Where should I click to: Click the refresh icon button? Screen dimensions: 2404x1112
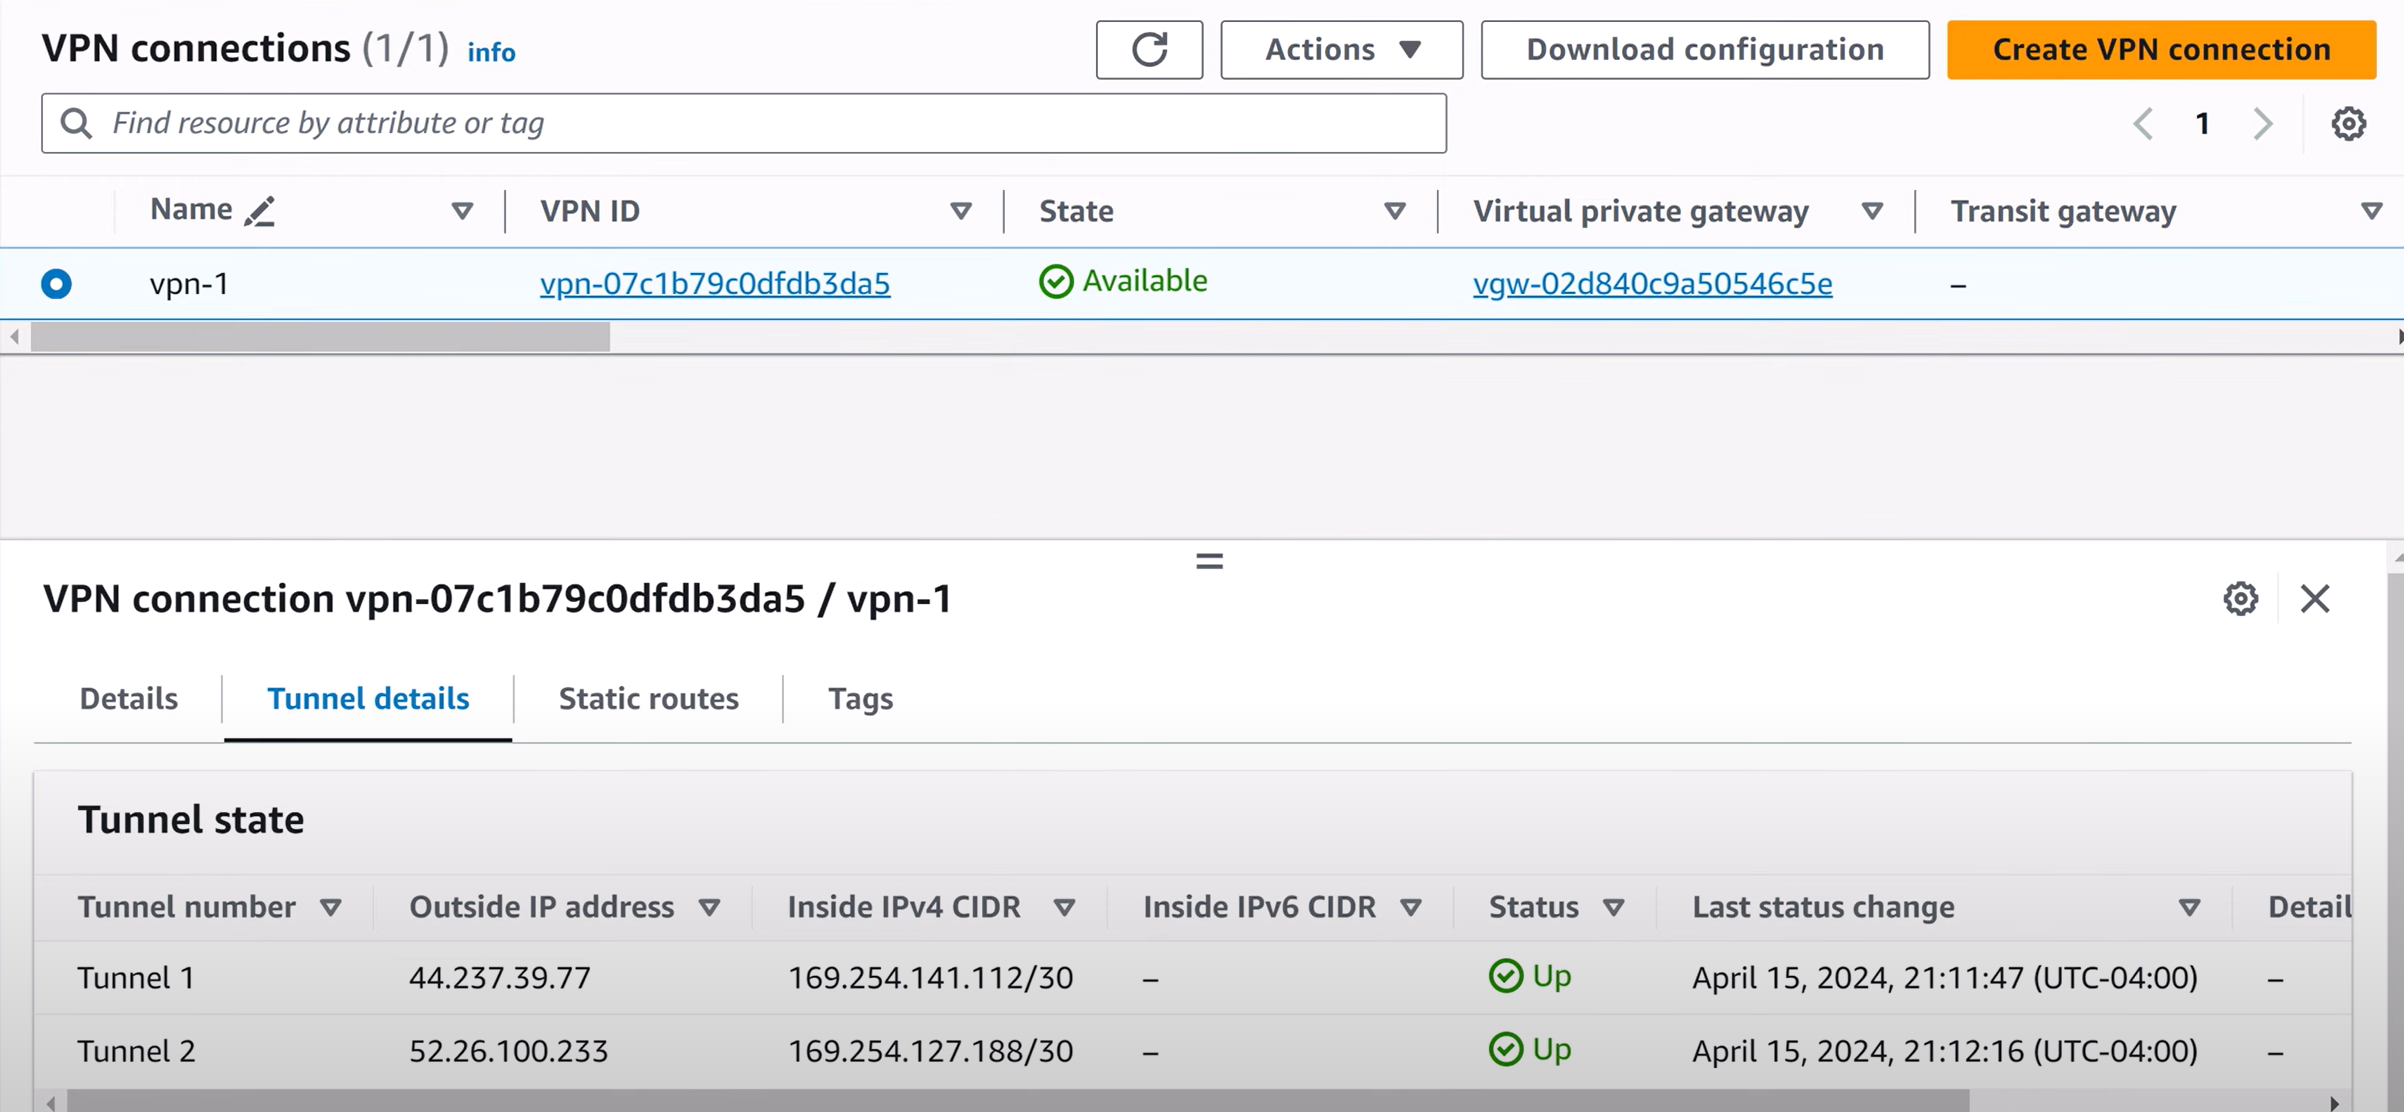click(x=1149, y=49)
